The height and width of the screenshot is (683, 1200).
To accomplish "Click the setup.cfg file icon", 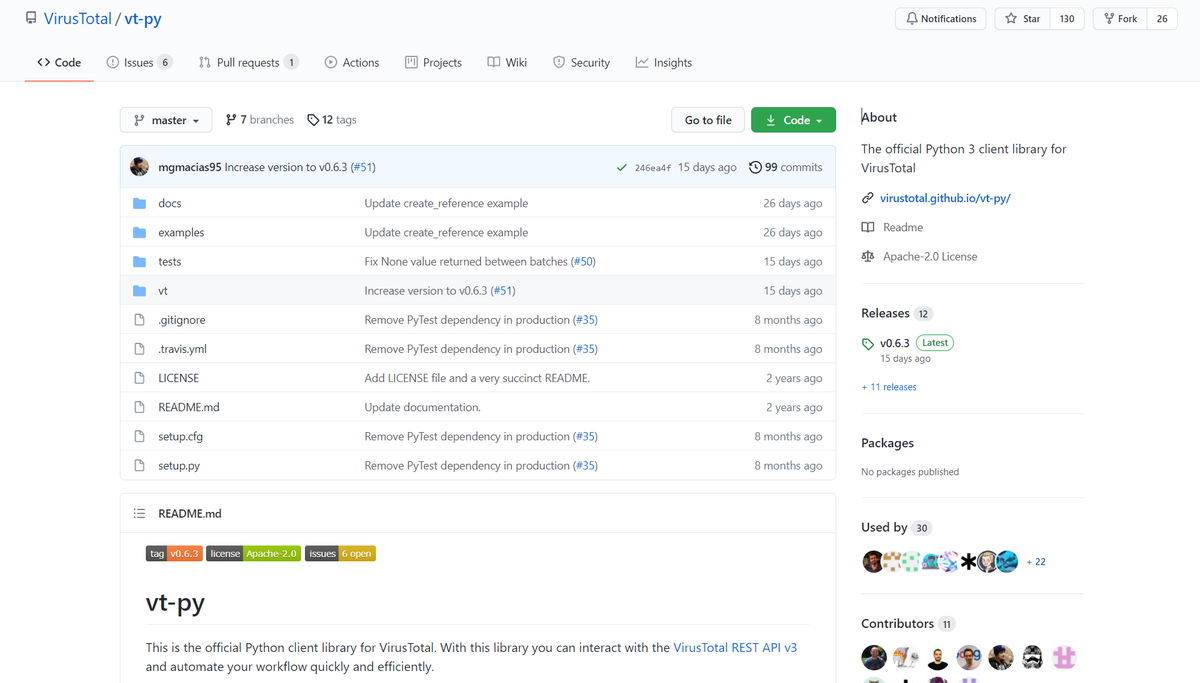I will 139,436.
